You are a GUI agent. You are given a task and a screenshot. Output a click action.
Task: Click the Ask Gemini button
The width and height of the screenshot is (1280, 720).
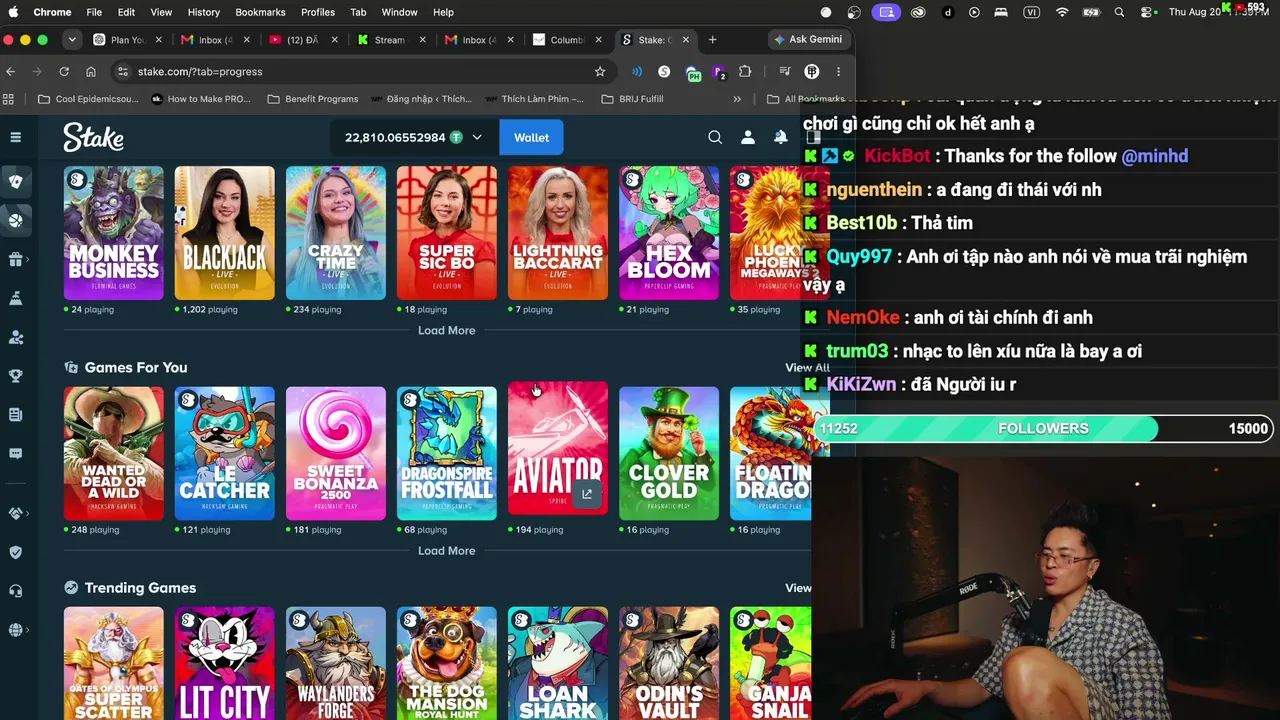click(x=809, y=39)
